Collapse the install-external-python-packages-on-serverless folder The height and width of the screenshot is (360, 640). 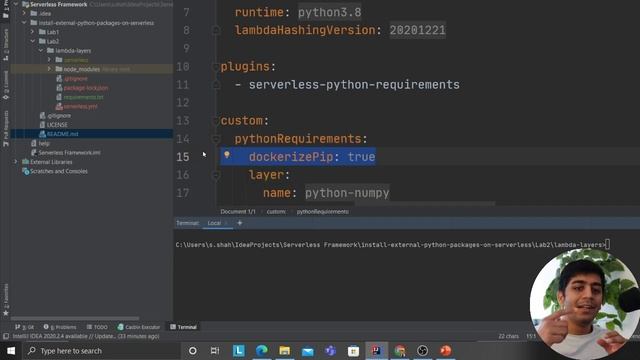click(24, 23)
